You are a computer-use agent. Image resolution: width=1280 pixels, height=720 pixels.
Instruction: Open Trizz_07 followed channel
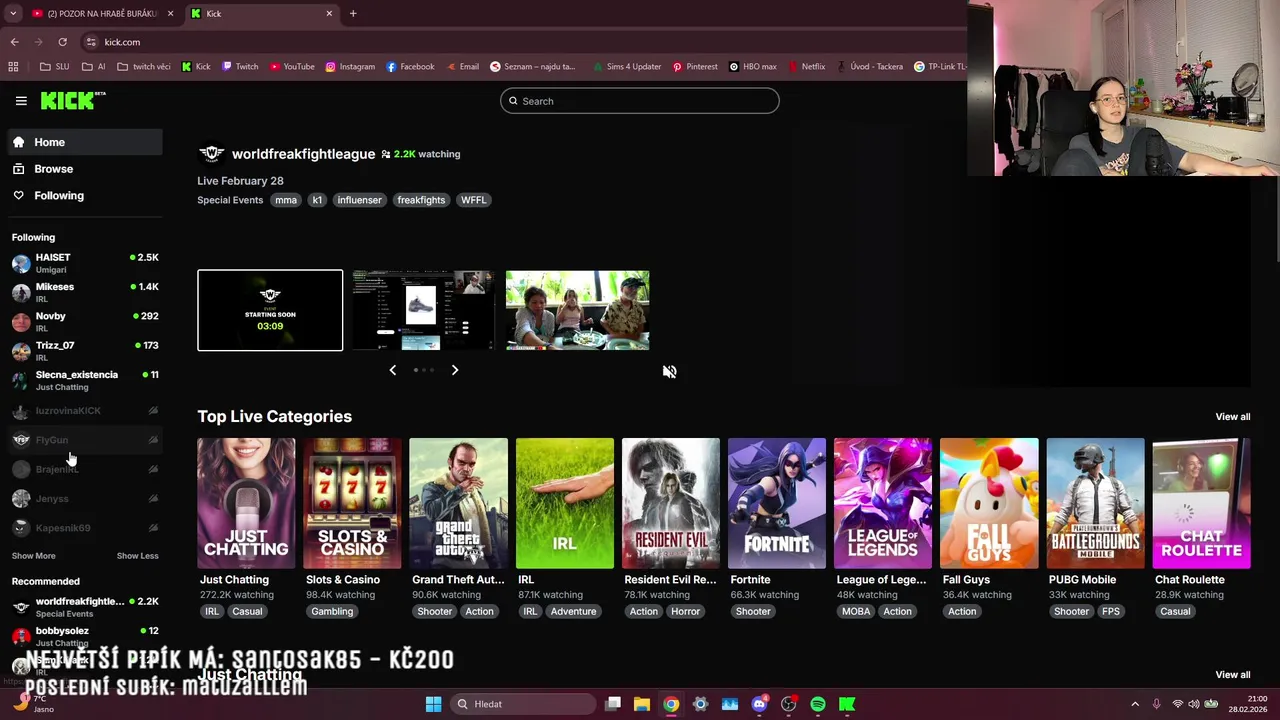tap(85, 351)
